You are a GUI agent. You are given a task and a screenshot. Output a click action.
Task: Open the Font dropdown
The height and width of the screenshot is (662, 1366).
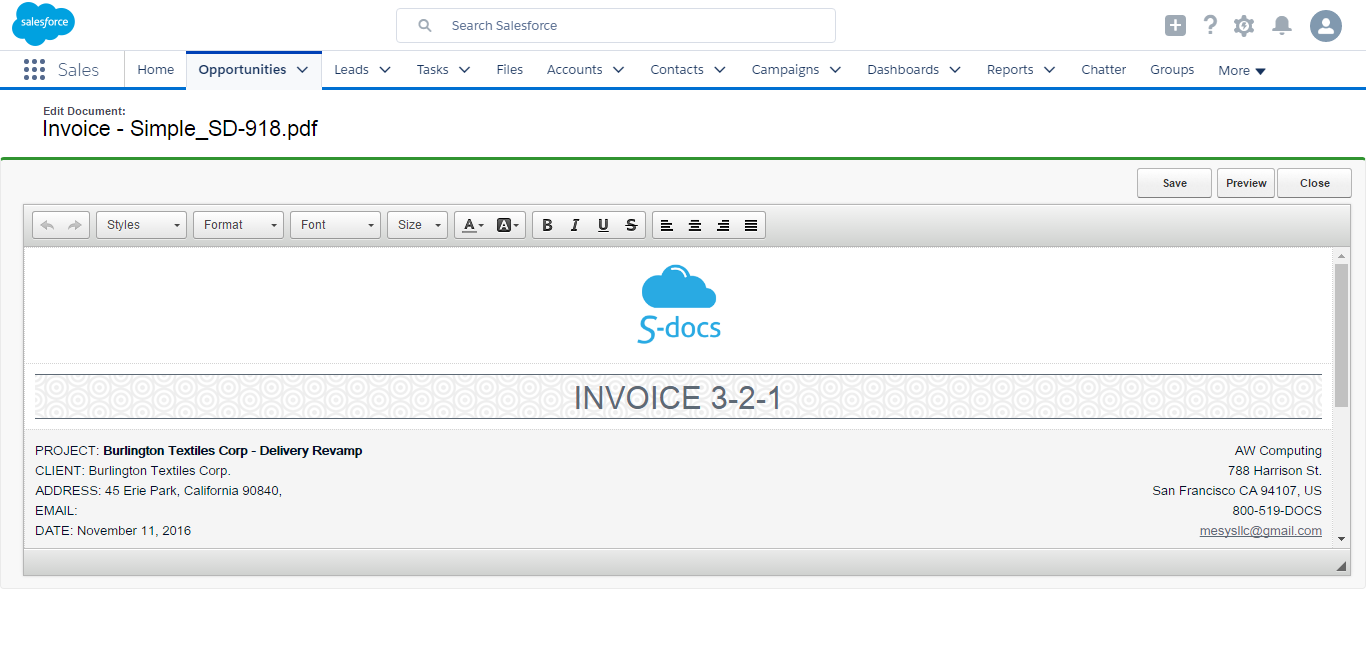(336, 225)
